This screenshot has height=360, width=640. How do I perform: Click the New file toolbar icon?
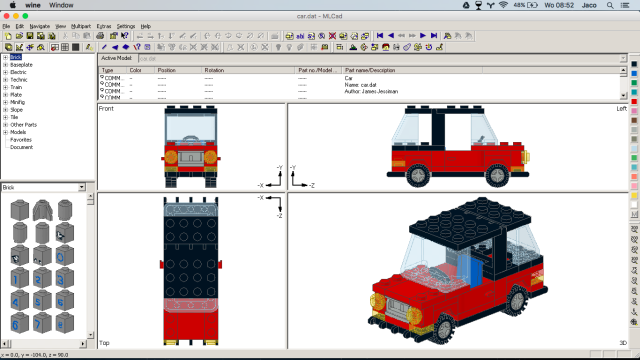8,36
